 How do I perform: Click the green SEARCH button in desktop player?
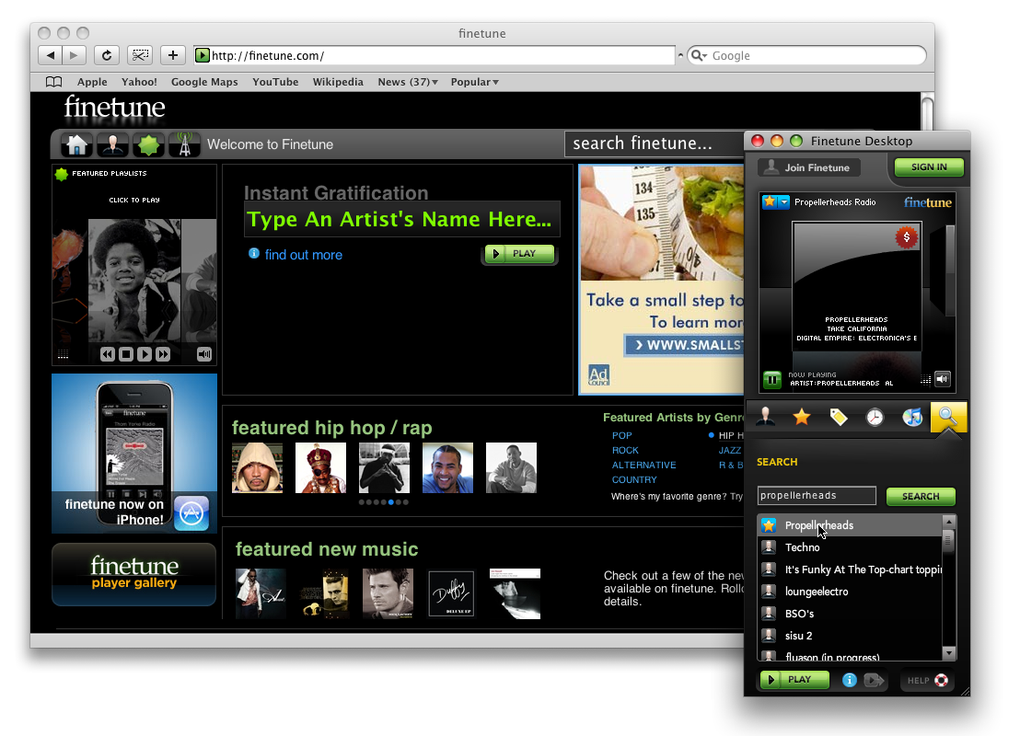920,497
